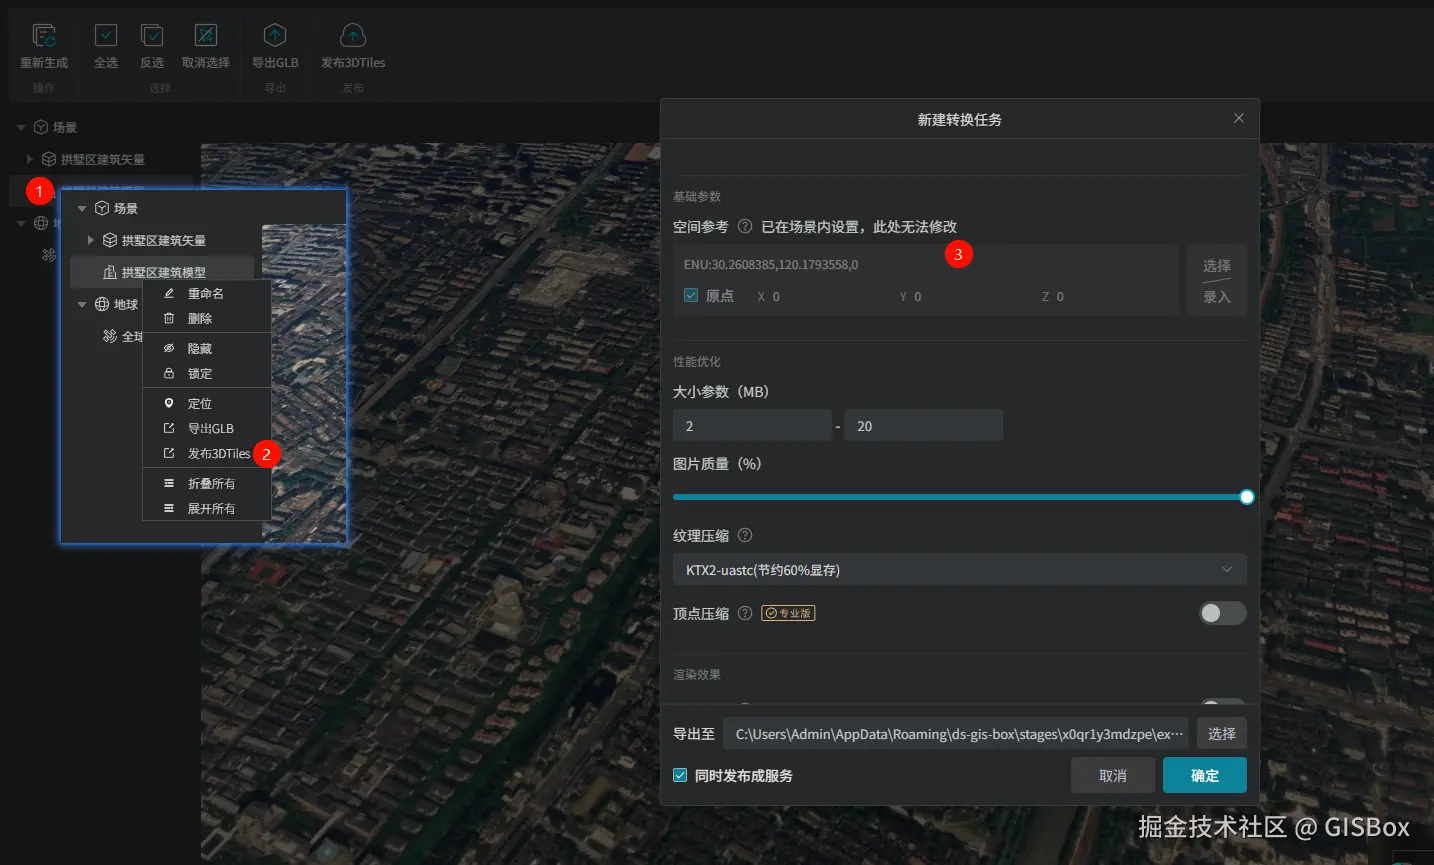Click the help icon next to 顶点压缩
This screenshot has height=865, width=1434.
click(745, 613)
